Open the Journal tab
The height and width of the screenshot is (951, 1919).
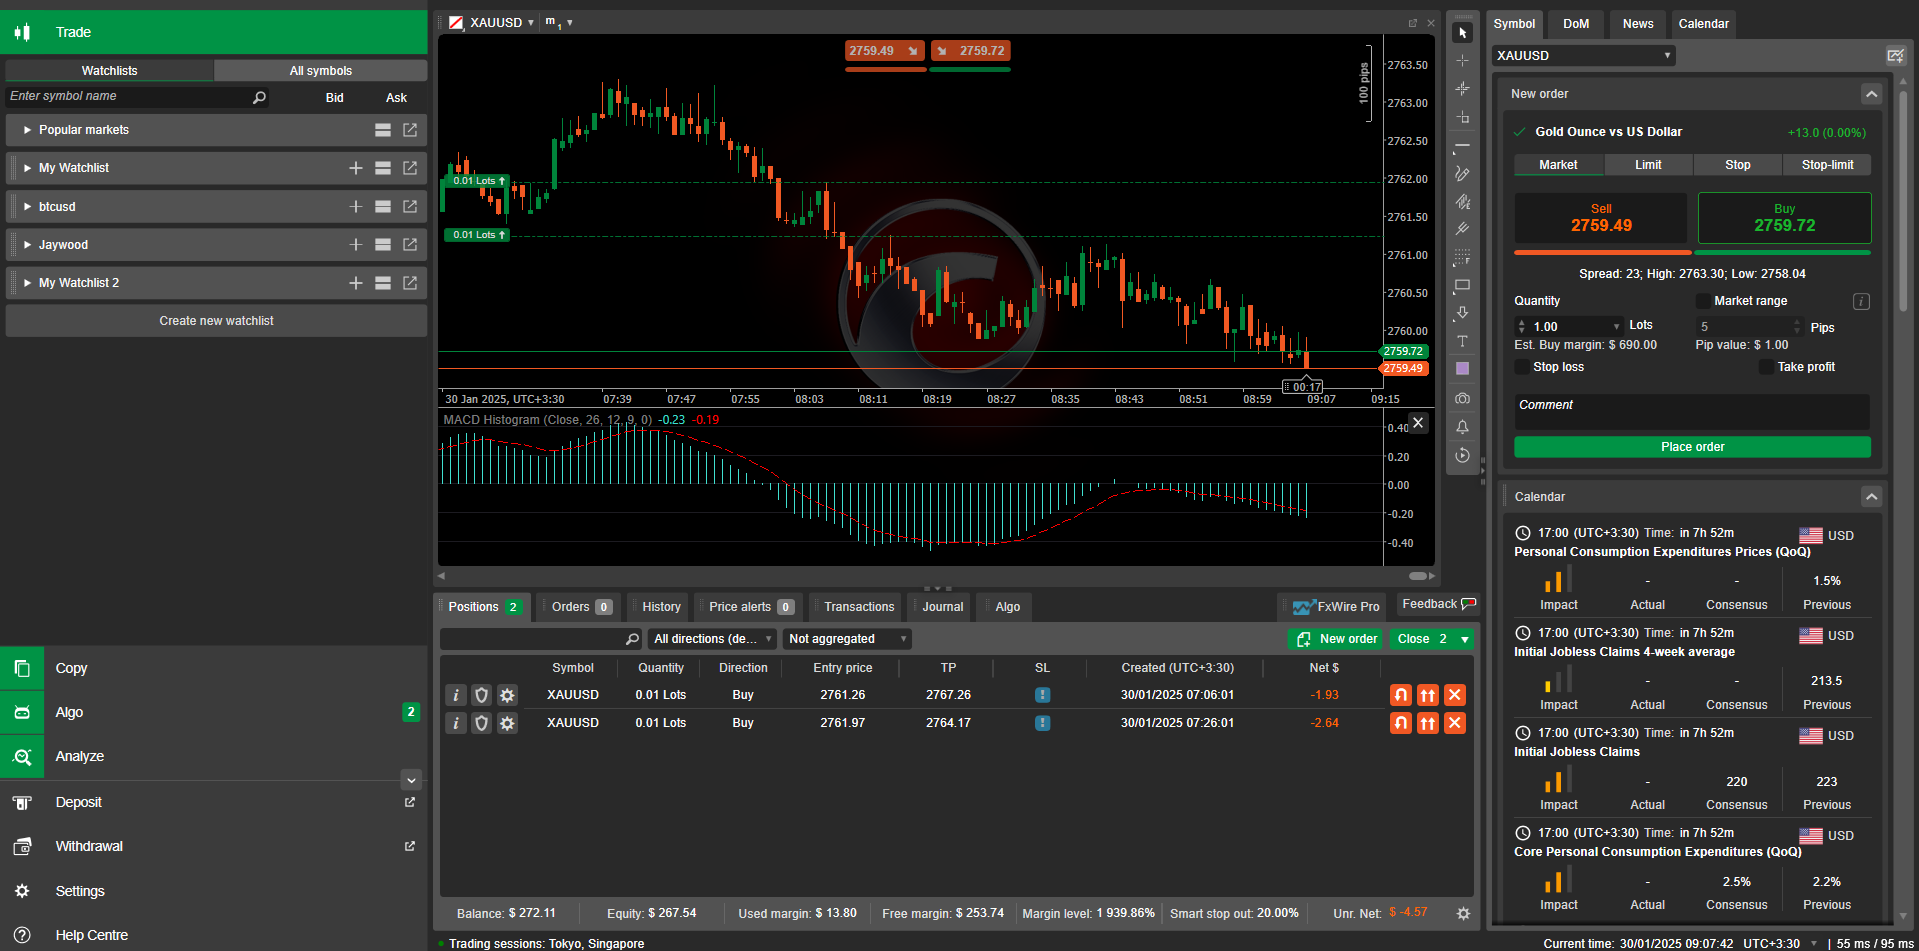point(942,607)
